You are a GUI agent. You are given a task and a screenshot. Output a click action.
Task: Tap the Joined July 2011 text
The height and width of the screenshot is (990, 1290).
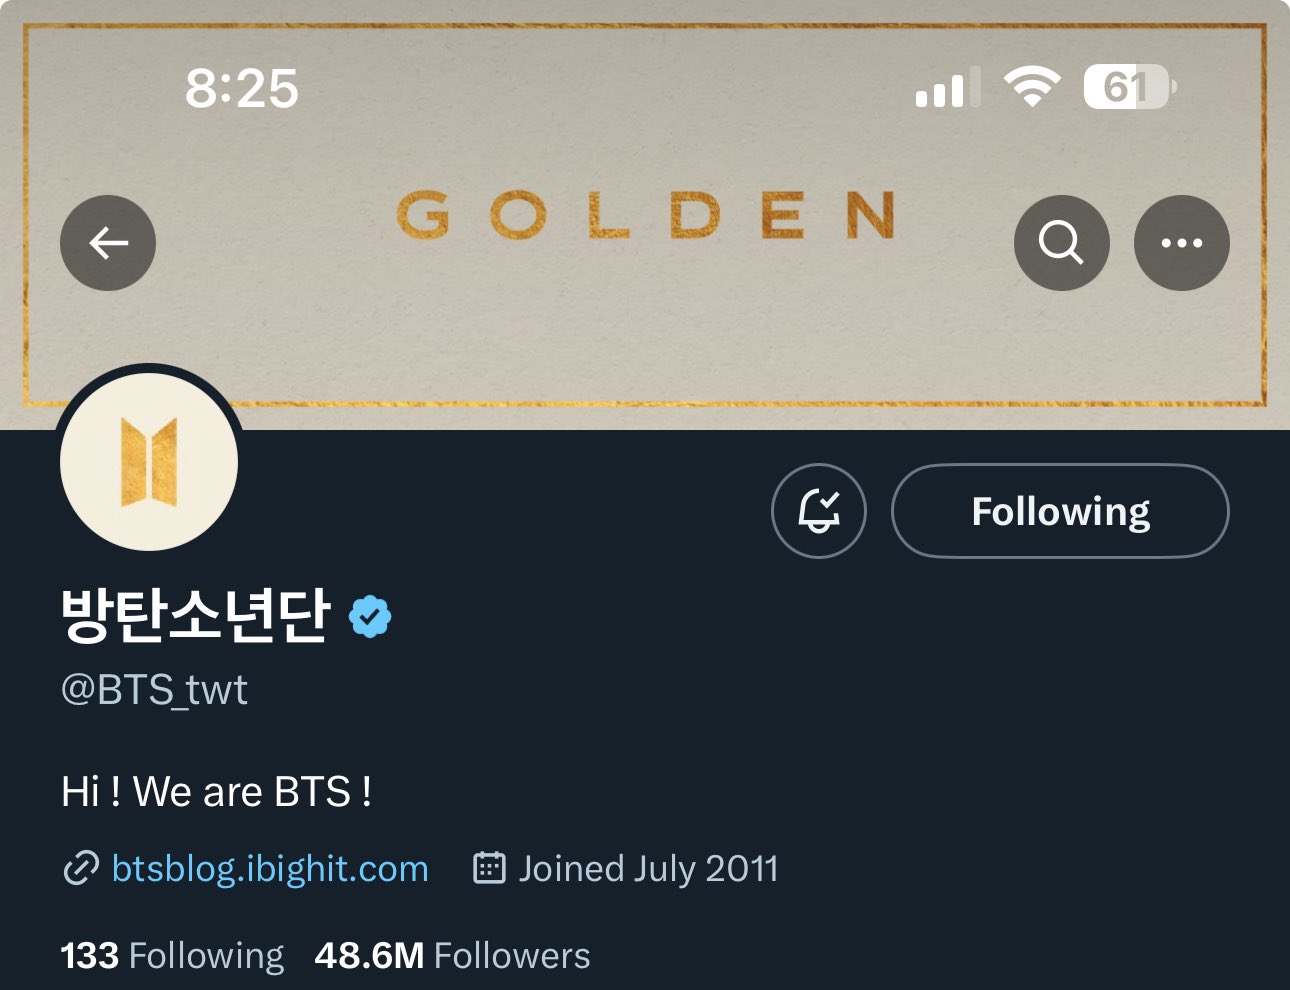click(x=648, y=868)
